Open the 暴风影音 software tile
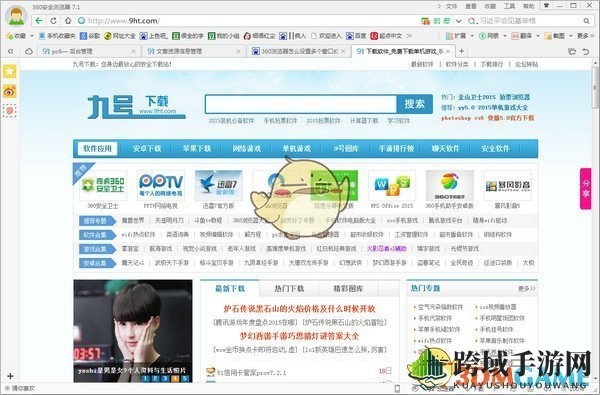Image resolution: width=600 pixels, height=395 pixels. 507,189
